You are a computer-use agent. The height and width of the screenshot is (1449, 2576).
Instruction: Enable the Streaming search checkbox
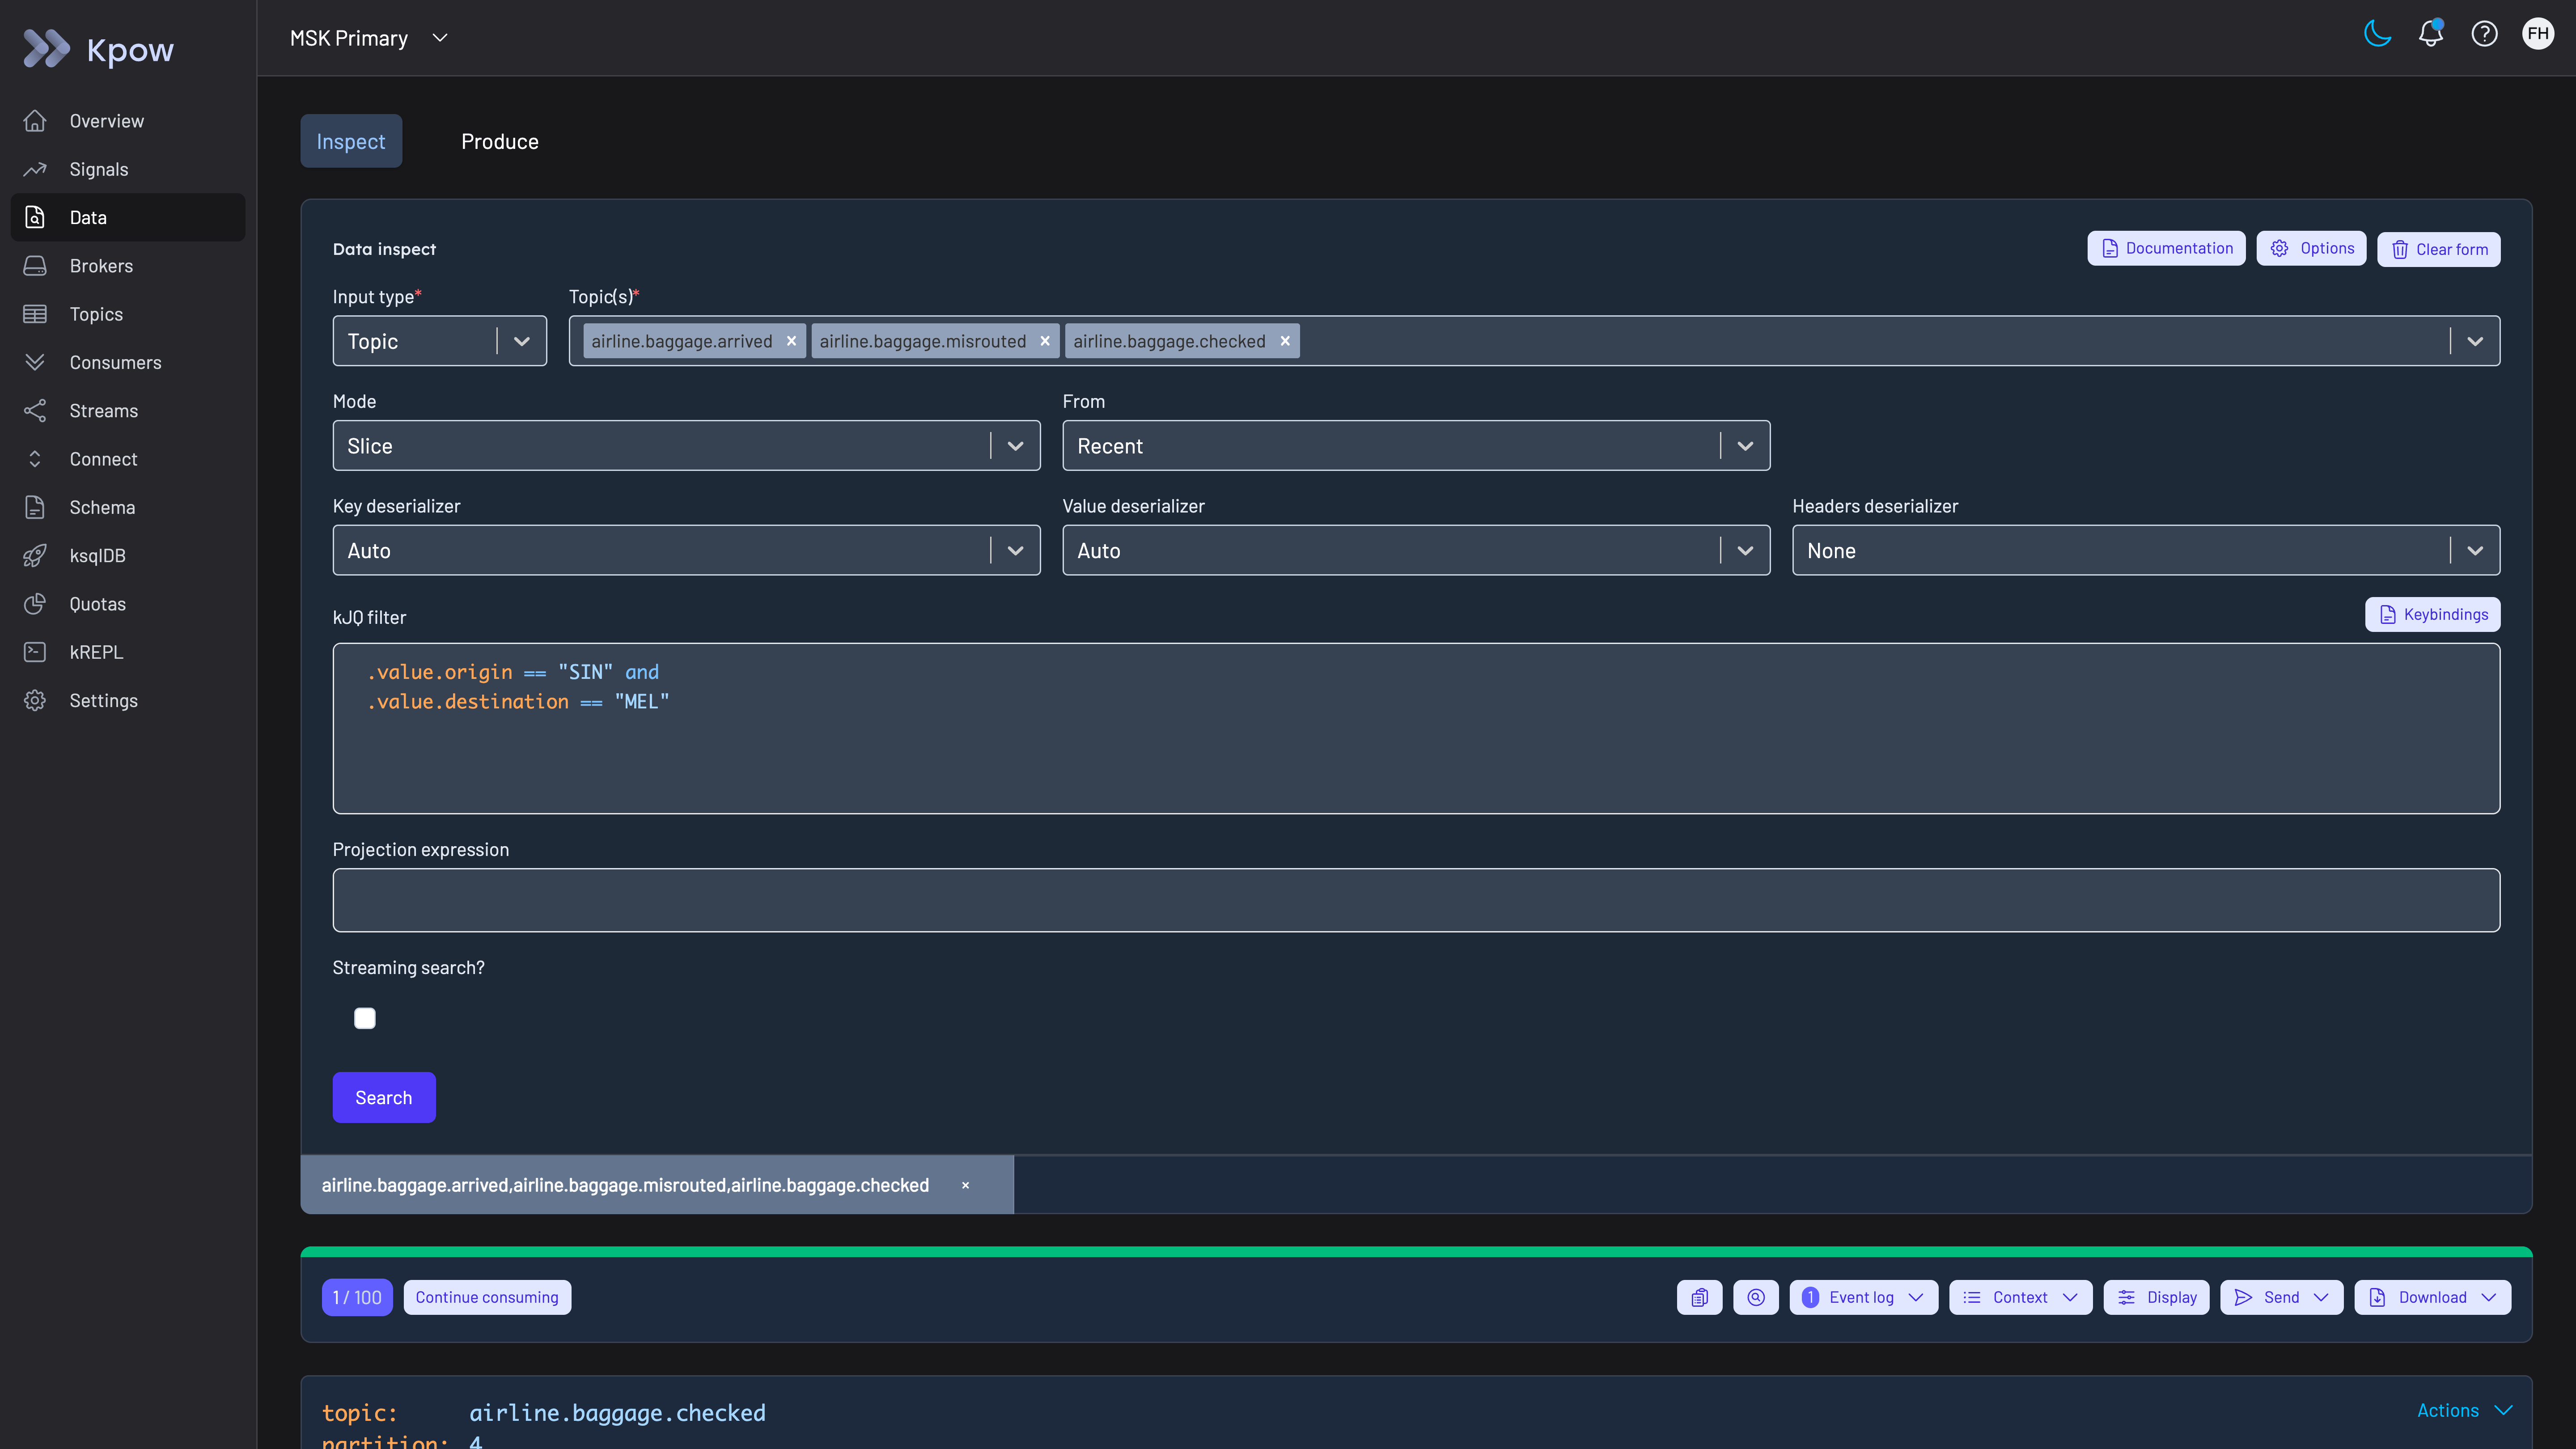[365, 1018]
